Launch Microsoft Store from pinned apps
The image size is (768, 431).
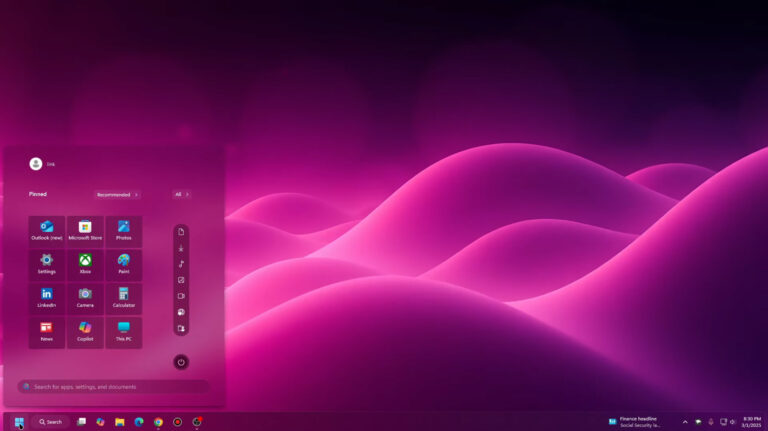(85, 231)
